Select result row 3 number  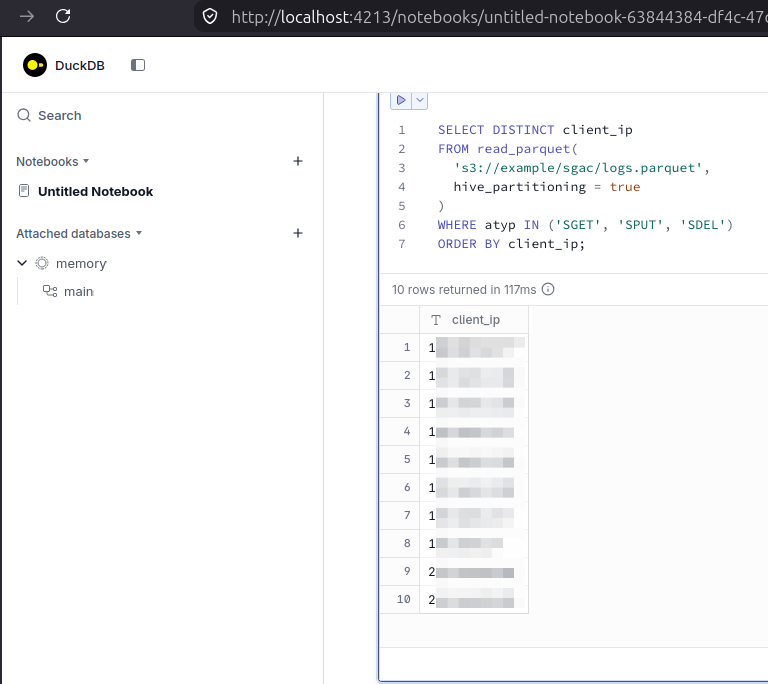point(407,403)
